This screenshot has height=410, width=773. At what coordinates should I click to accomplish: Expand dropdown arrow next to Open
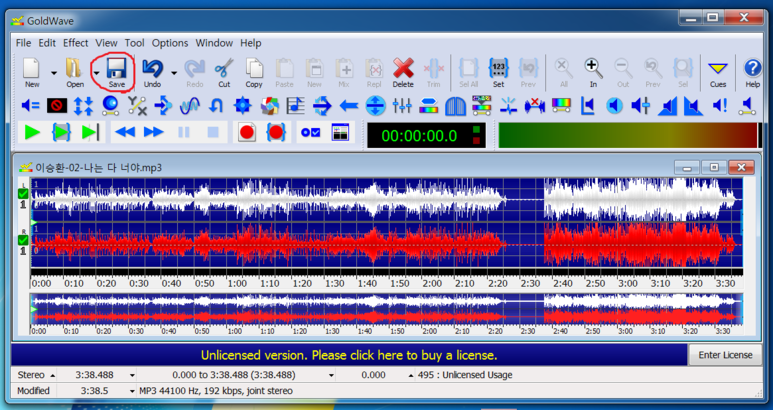[x=96, y=72]
